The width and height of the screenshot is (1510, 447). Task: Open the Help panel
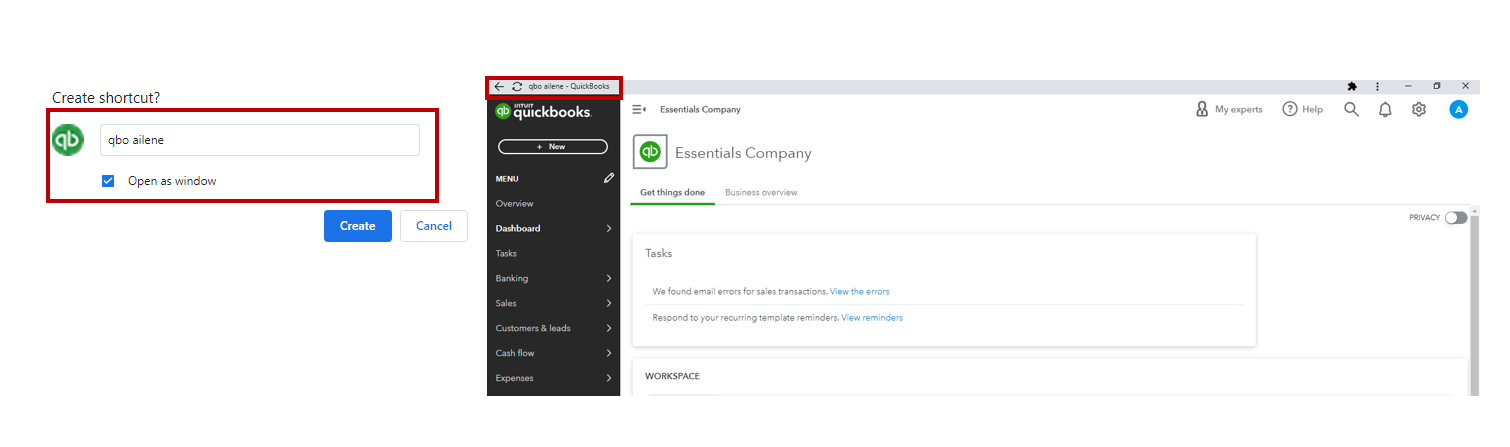[1303, 109]
